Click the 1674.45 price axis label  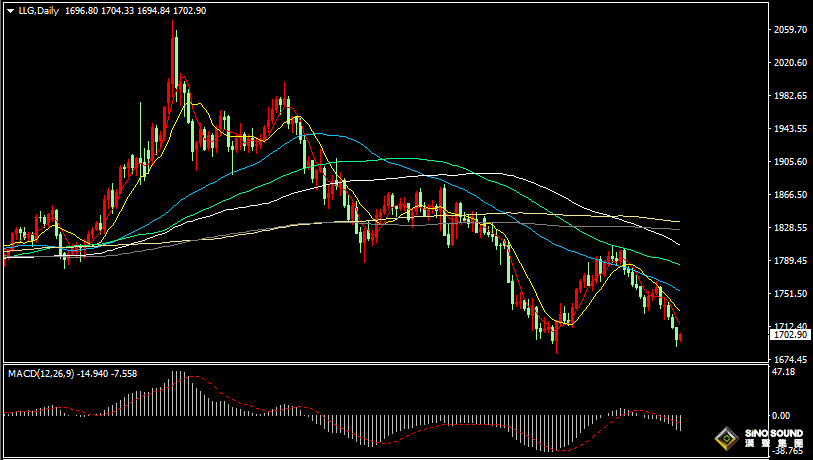coord(790,359)
